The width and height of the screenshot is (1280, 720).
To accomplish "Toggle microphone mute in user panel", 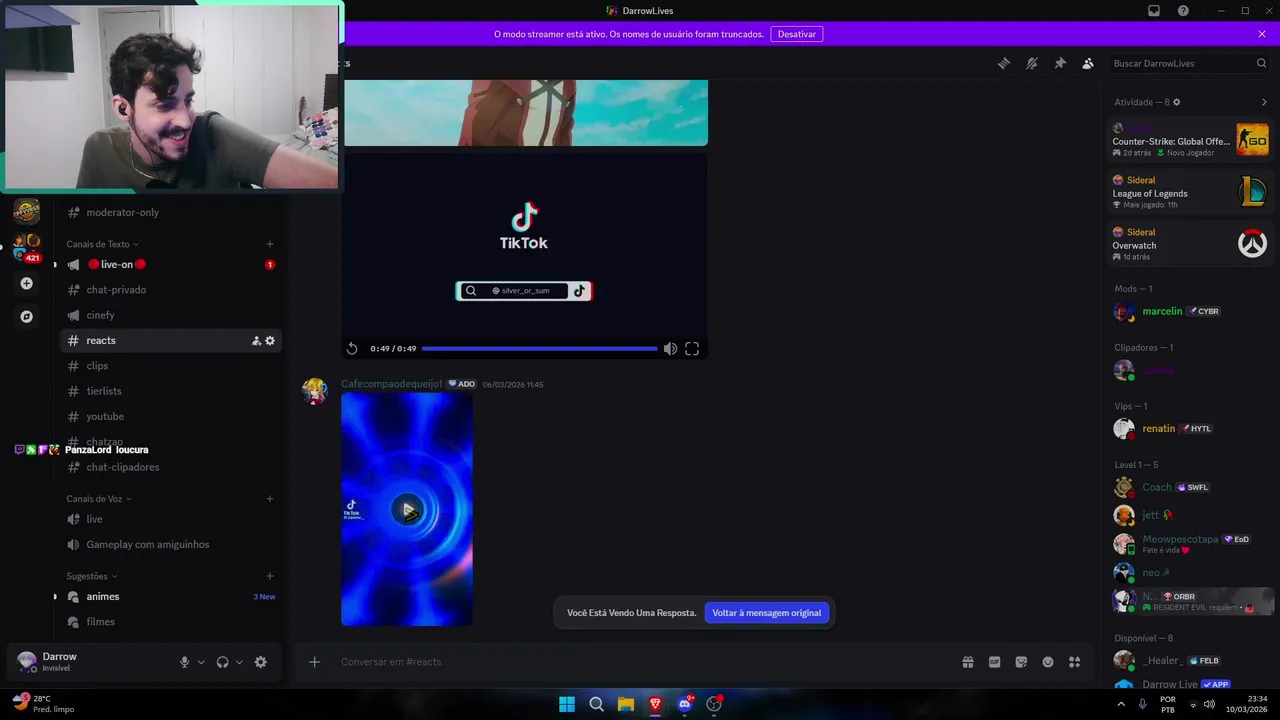I will pos(184,662).
